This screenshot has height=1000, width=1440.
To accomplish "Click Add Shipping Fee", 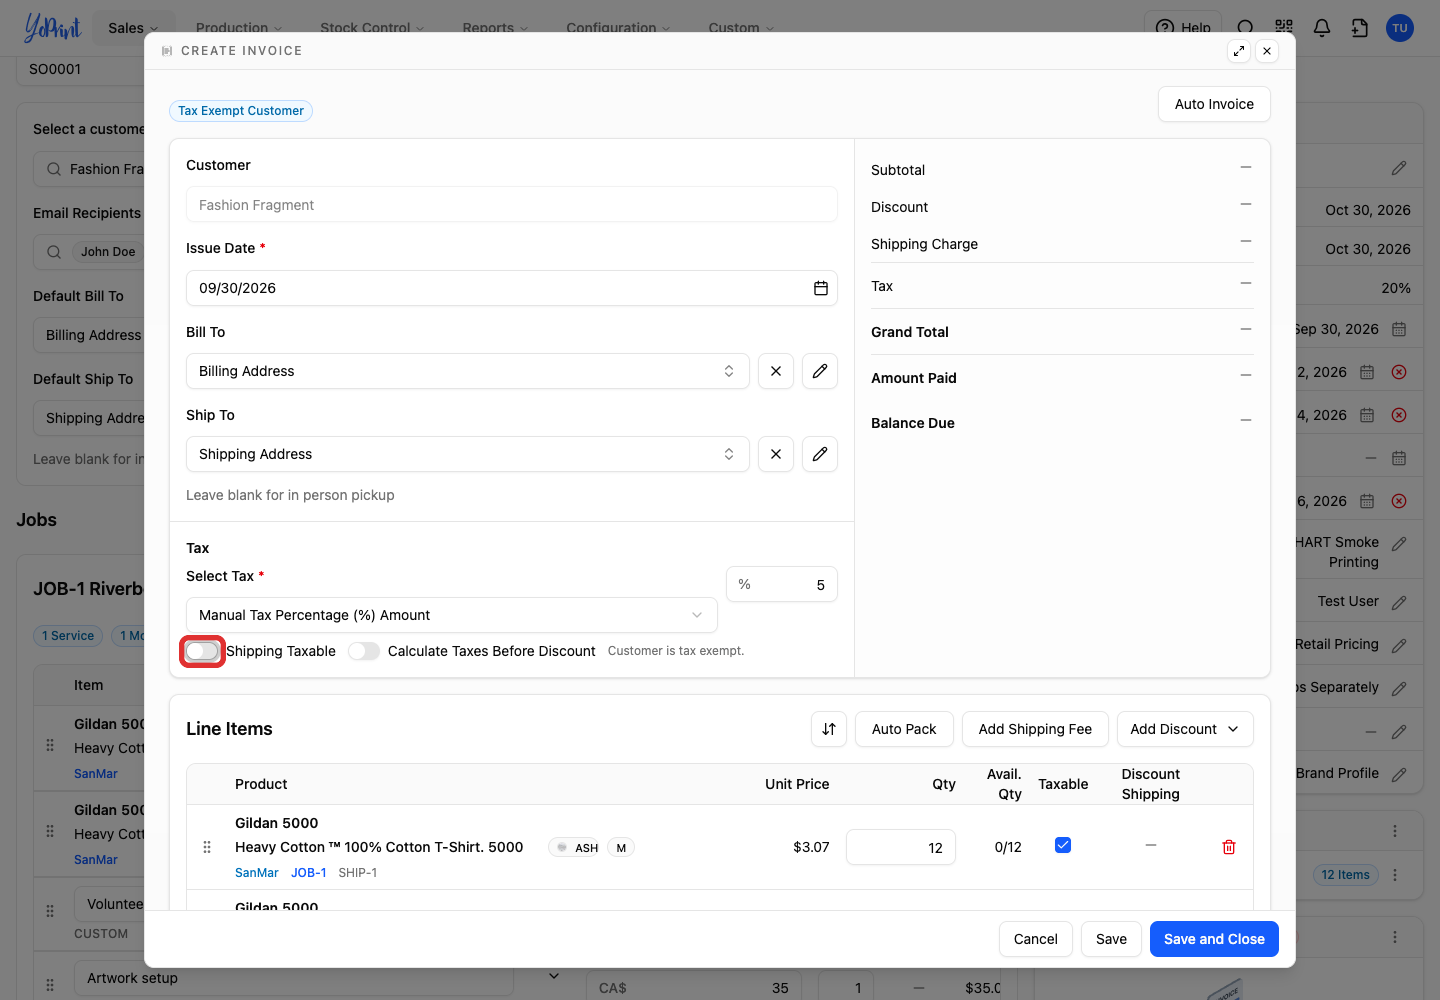I will [1035, 729].
